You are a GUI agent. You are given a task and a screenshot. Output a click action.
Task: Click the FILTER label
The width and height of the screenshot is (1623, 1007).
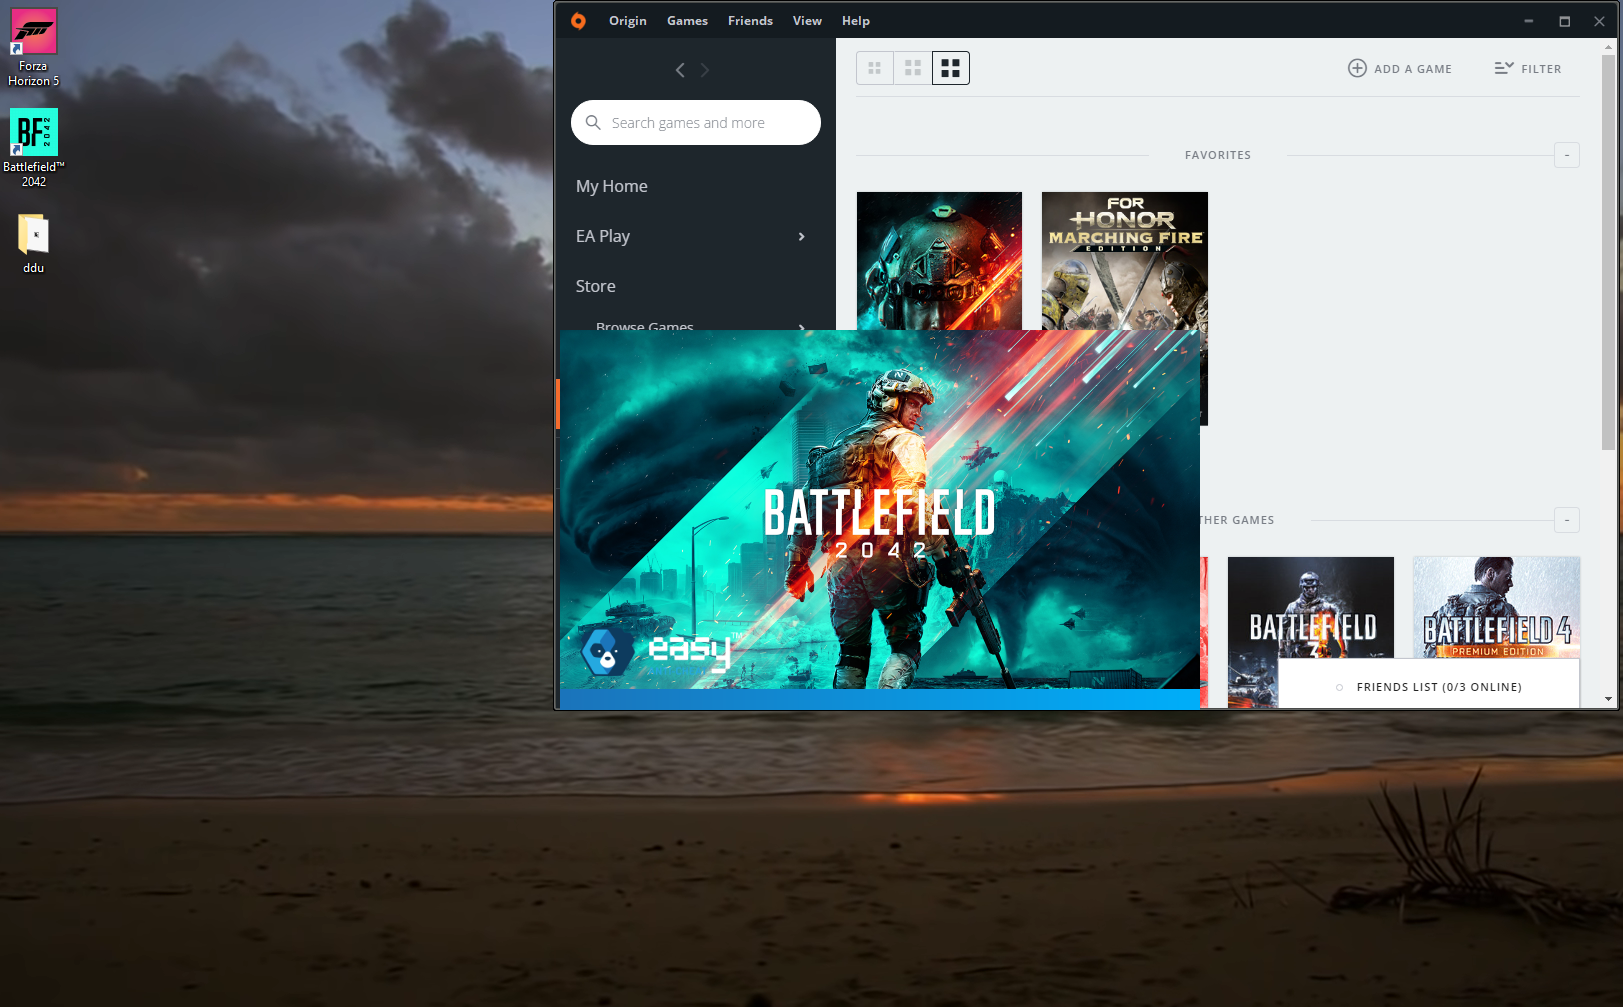point(1541,69)
